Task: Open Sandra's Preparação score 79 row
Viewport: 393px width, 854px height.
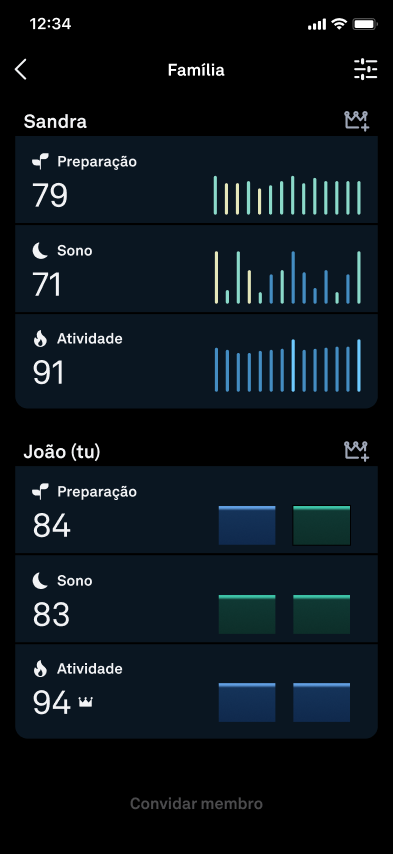Action: 196,180
